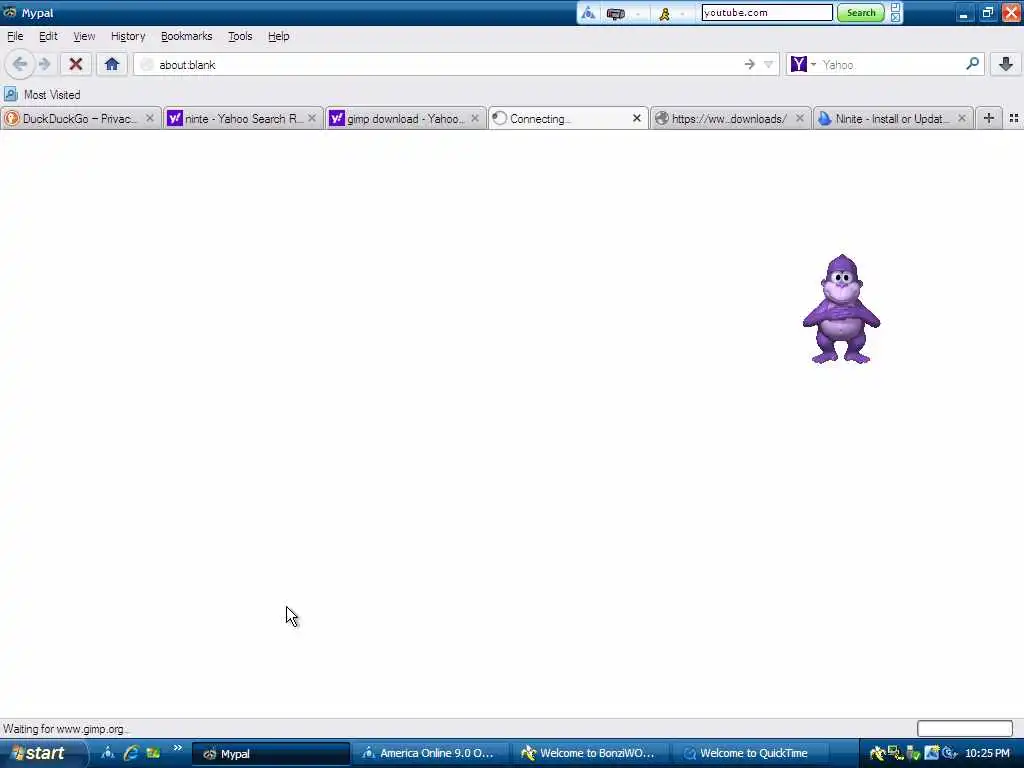The width and height of the screenshot is (1024, 768).
Task: Switch to America Online 9.0 taskbar window
Action: tap(432, 754)
